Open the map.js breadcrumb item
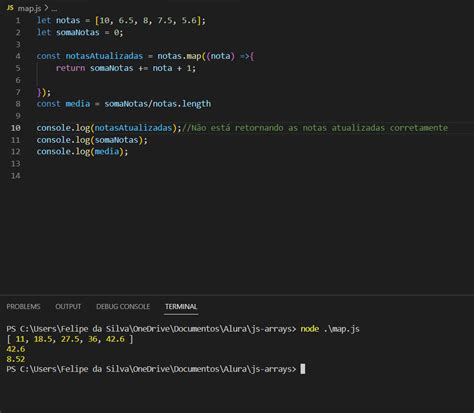Image resolution: width=474 pixels, height=413 pixels. pos(29,8)
